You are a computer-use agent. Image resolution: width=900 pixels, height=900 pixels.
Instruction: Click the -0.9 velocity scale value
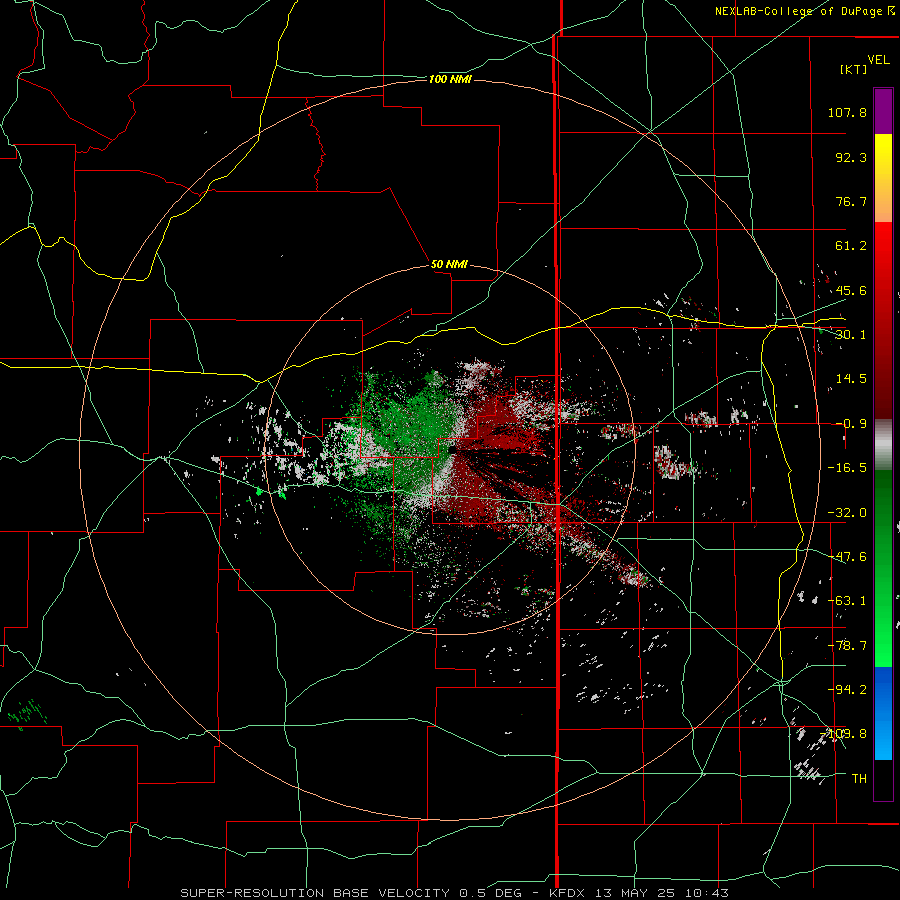851,424
